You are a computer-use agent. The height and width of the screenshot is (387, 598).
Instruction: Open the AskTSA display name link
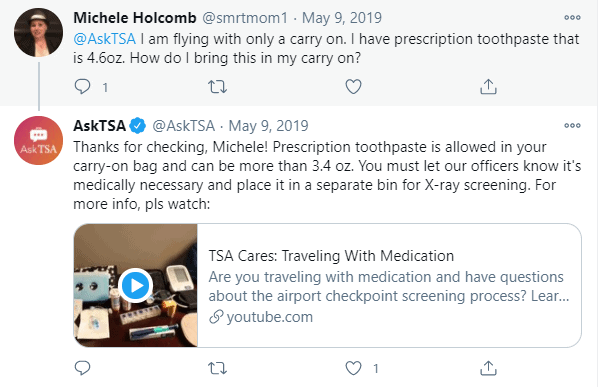(99, 125)
